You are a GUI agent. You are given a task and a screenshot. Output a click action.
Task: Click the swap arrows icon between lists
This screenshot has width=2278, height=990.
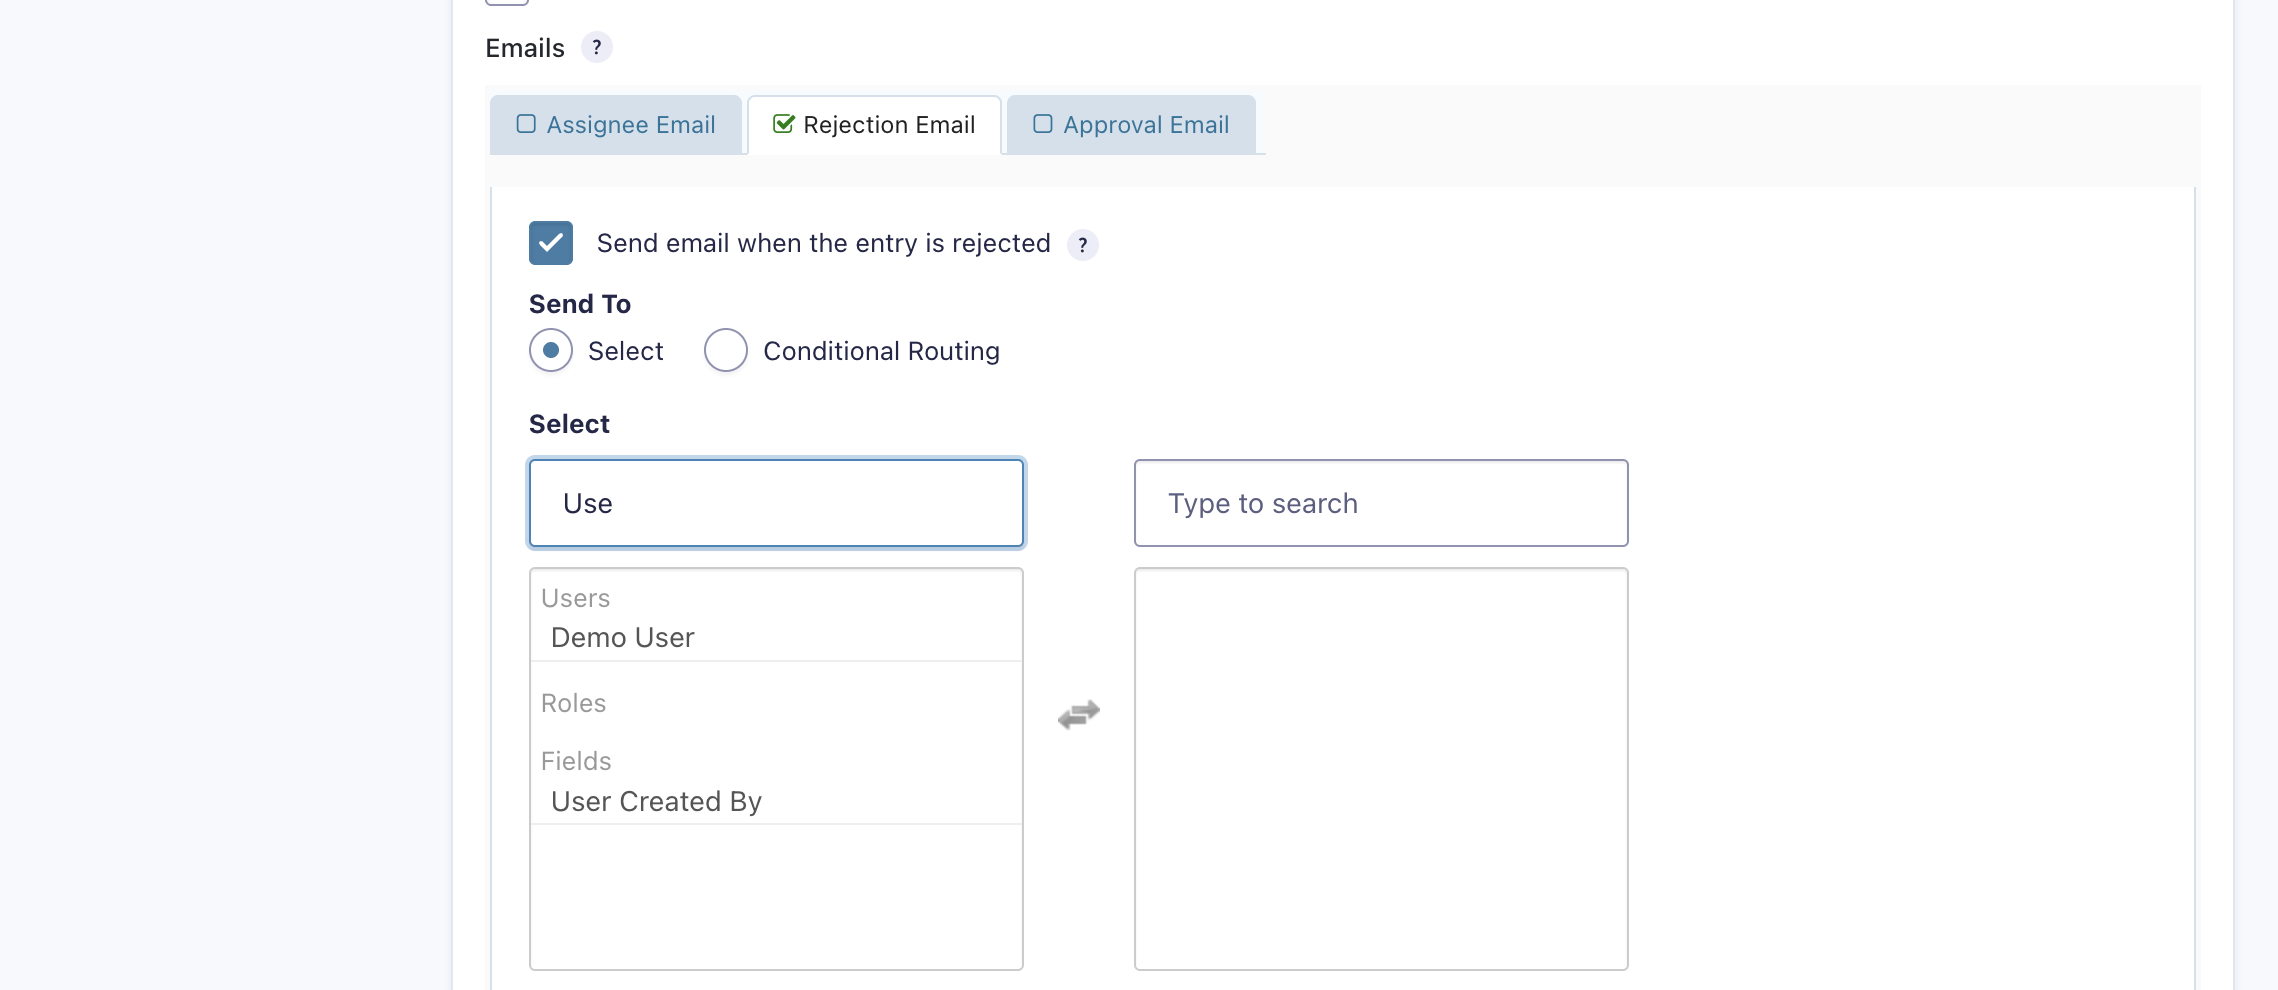(1078, 714)
